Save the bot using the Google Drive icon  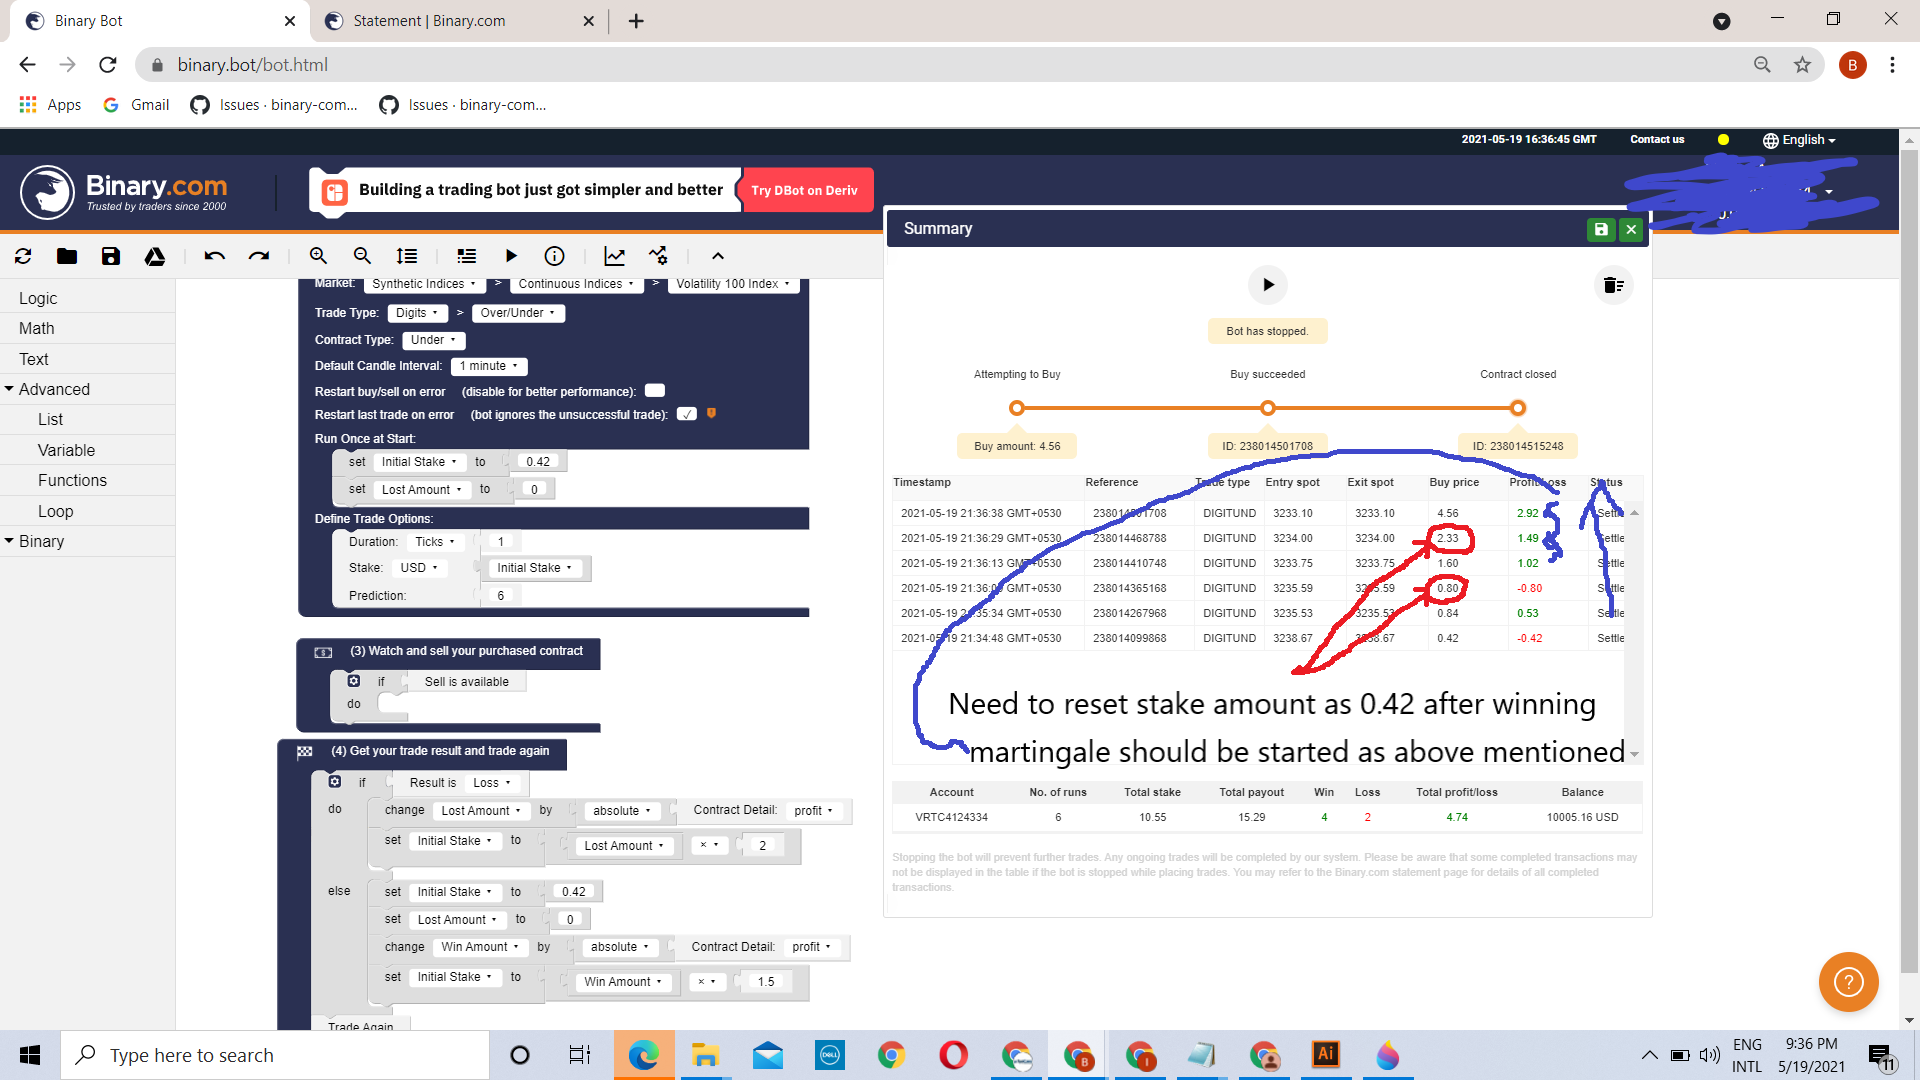(155, 256)
